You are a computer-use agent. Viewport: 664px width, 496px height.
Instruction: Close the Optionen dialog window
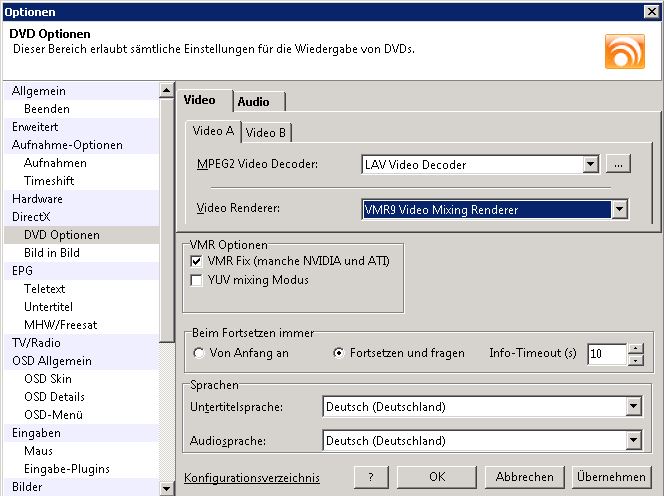[x=653, y=11]
